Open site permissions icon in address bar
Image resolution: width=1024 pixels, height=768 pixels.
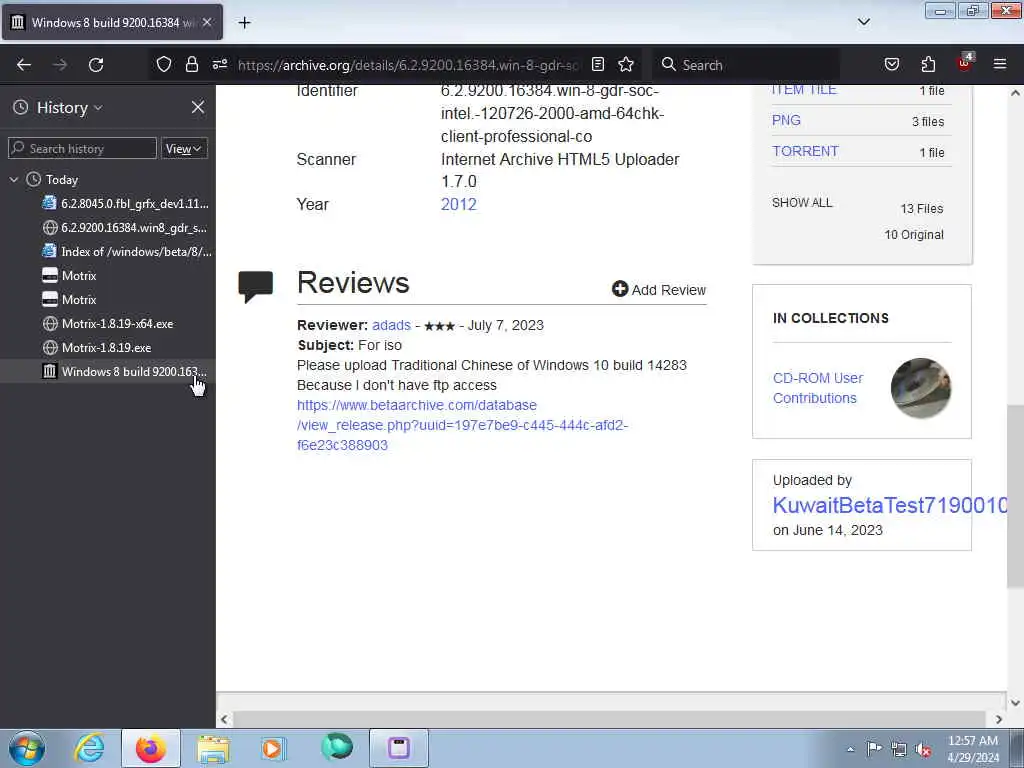tap(219, 64)
